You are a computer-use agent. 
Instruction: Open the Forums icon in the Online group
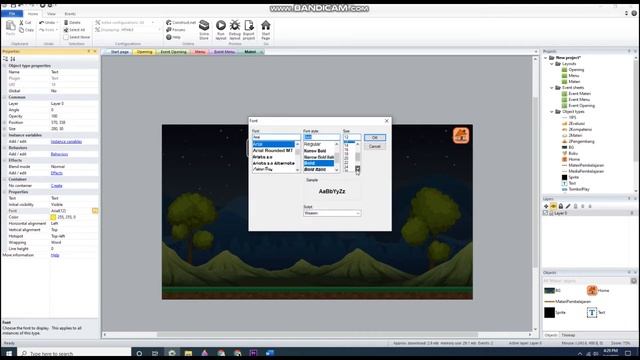coord(169,30)
